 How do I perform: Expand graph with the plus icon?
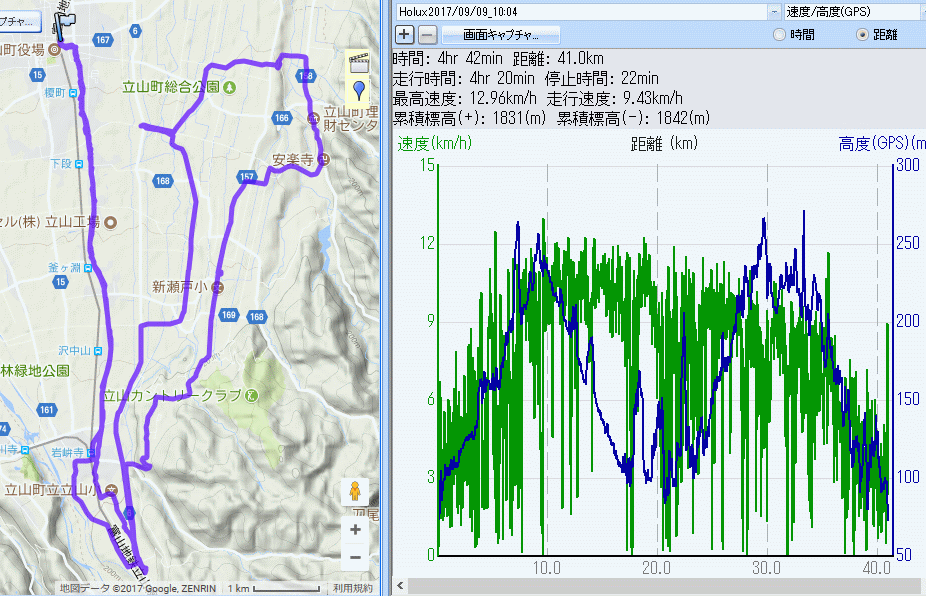click(405, 35)
